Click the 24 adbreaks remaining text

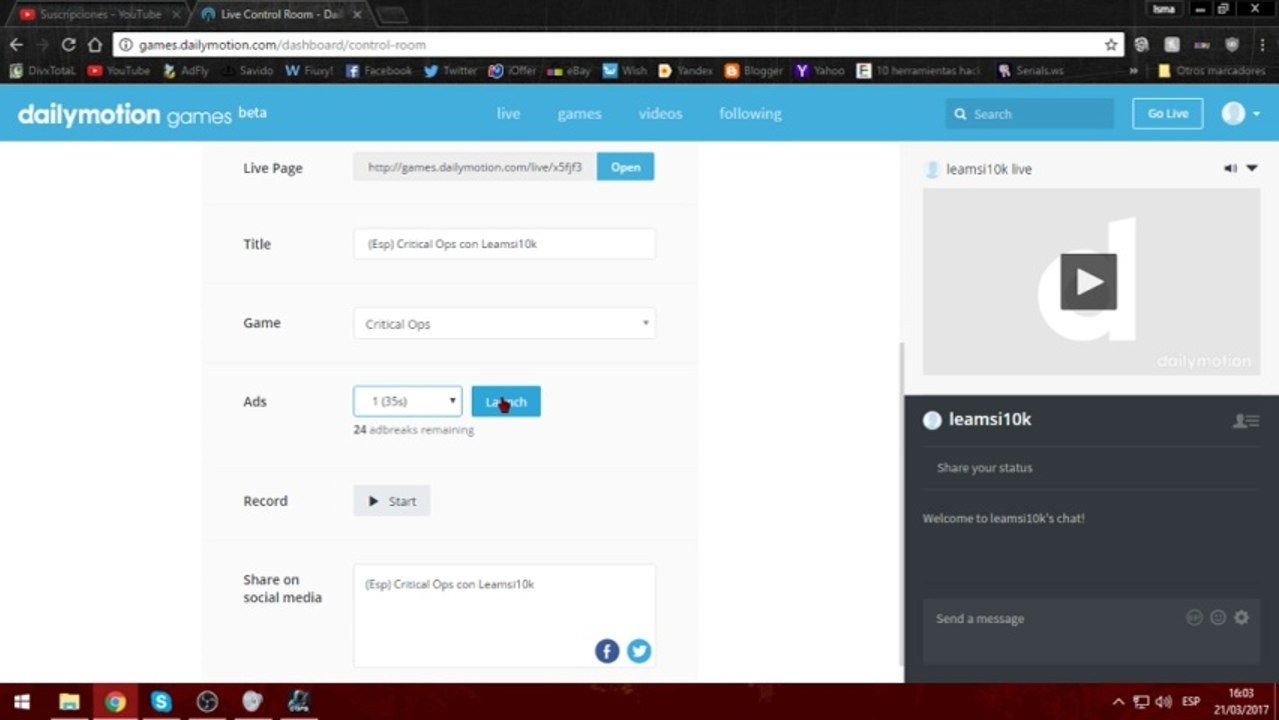[414, 430]
